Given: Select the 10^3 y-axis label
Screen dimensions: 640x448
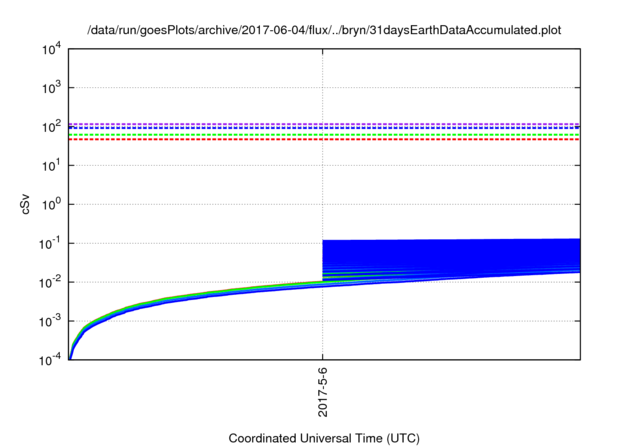Looking at the screenshot, I should click(x=51, y=88).
